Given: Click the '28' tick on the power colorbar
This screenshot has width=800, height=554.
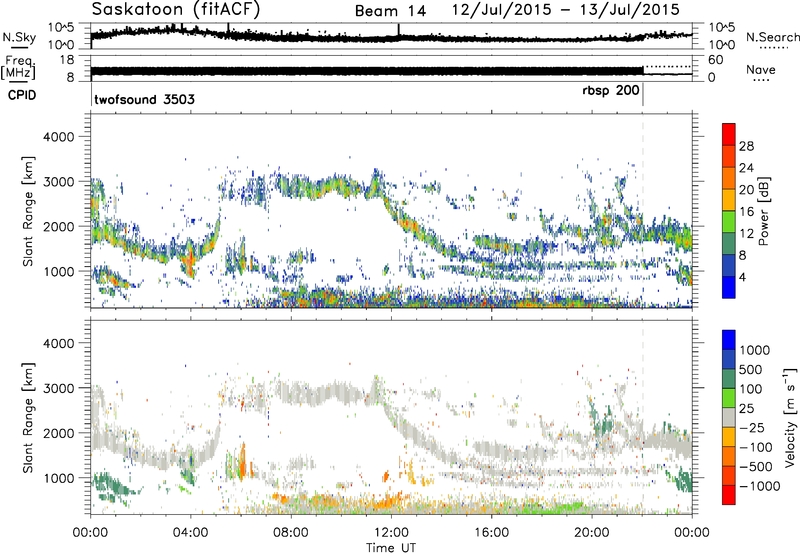Looking at the screenshot, I should [x=746, y=146].
